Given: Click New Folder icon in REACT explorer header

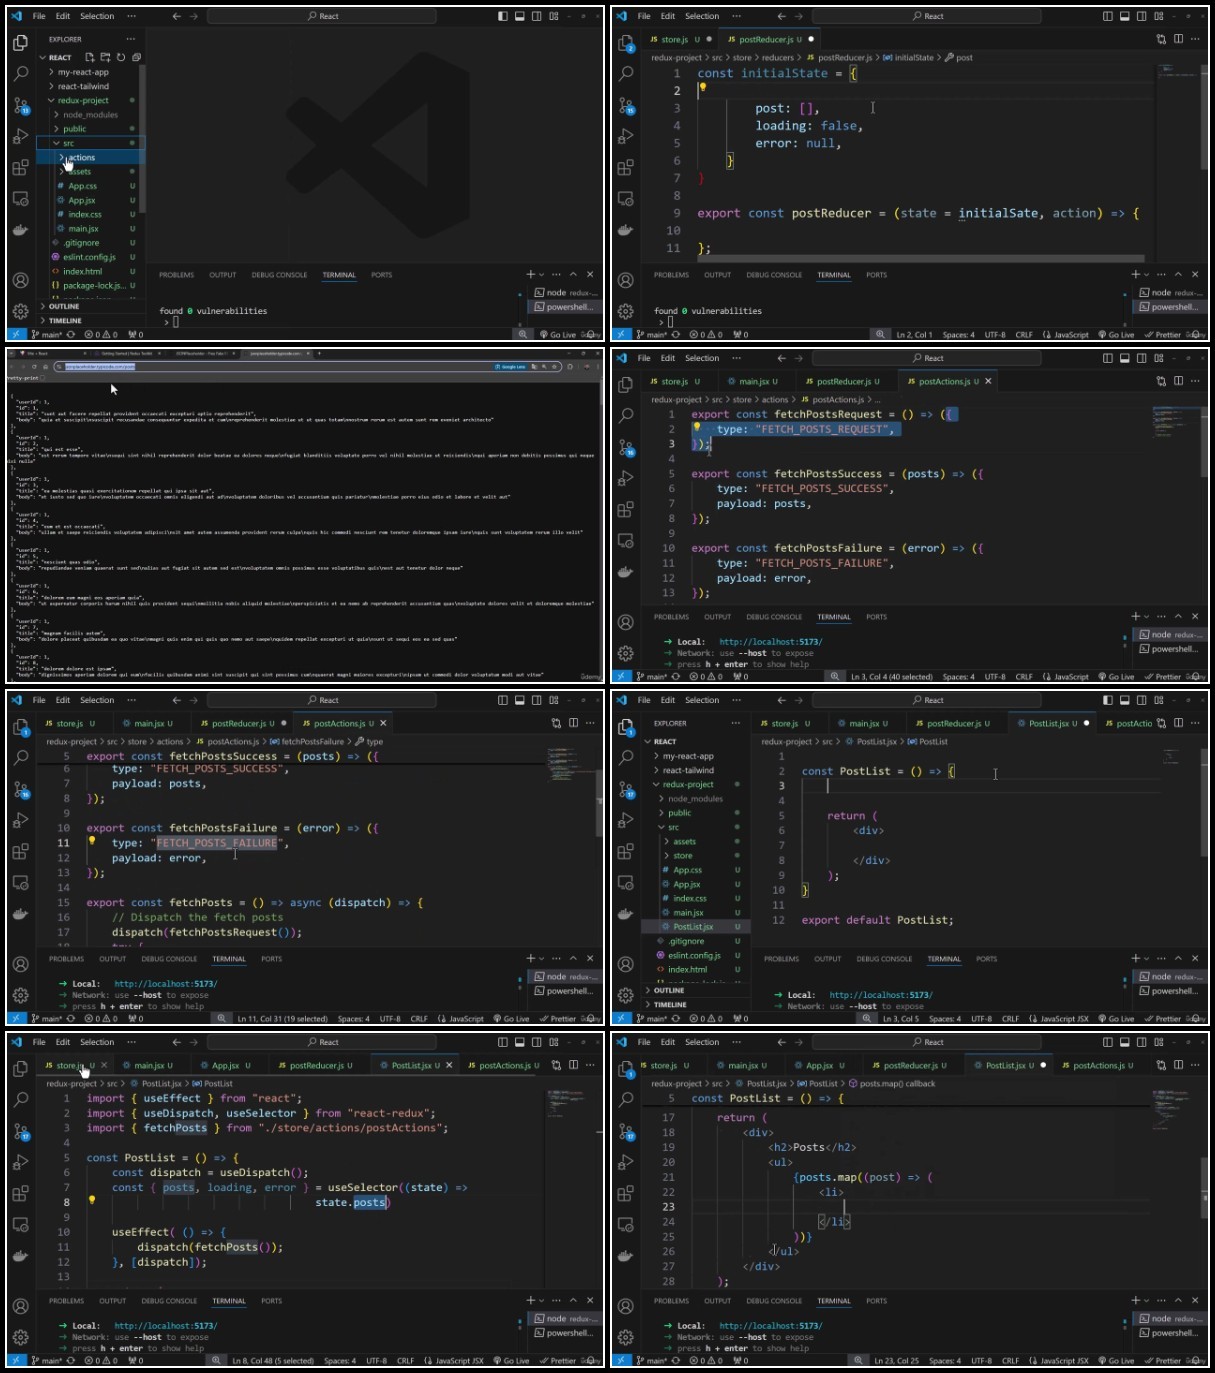Looking at the screenshot, I should tap(105, 57).
